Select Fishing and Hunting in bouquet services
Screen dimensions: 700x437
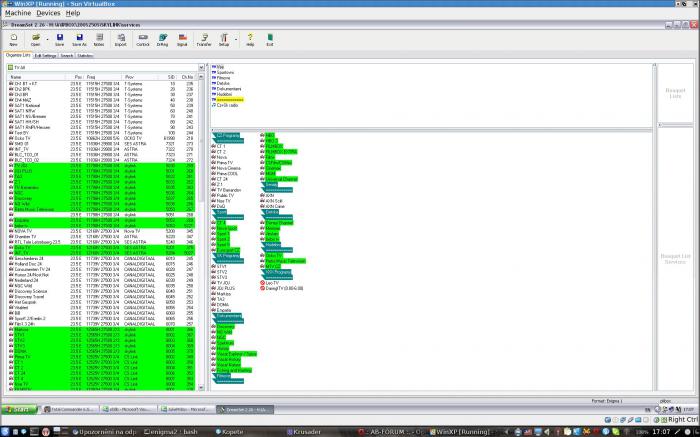click(234, 370)
